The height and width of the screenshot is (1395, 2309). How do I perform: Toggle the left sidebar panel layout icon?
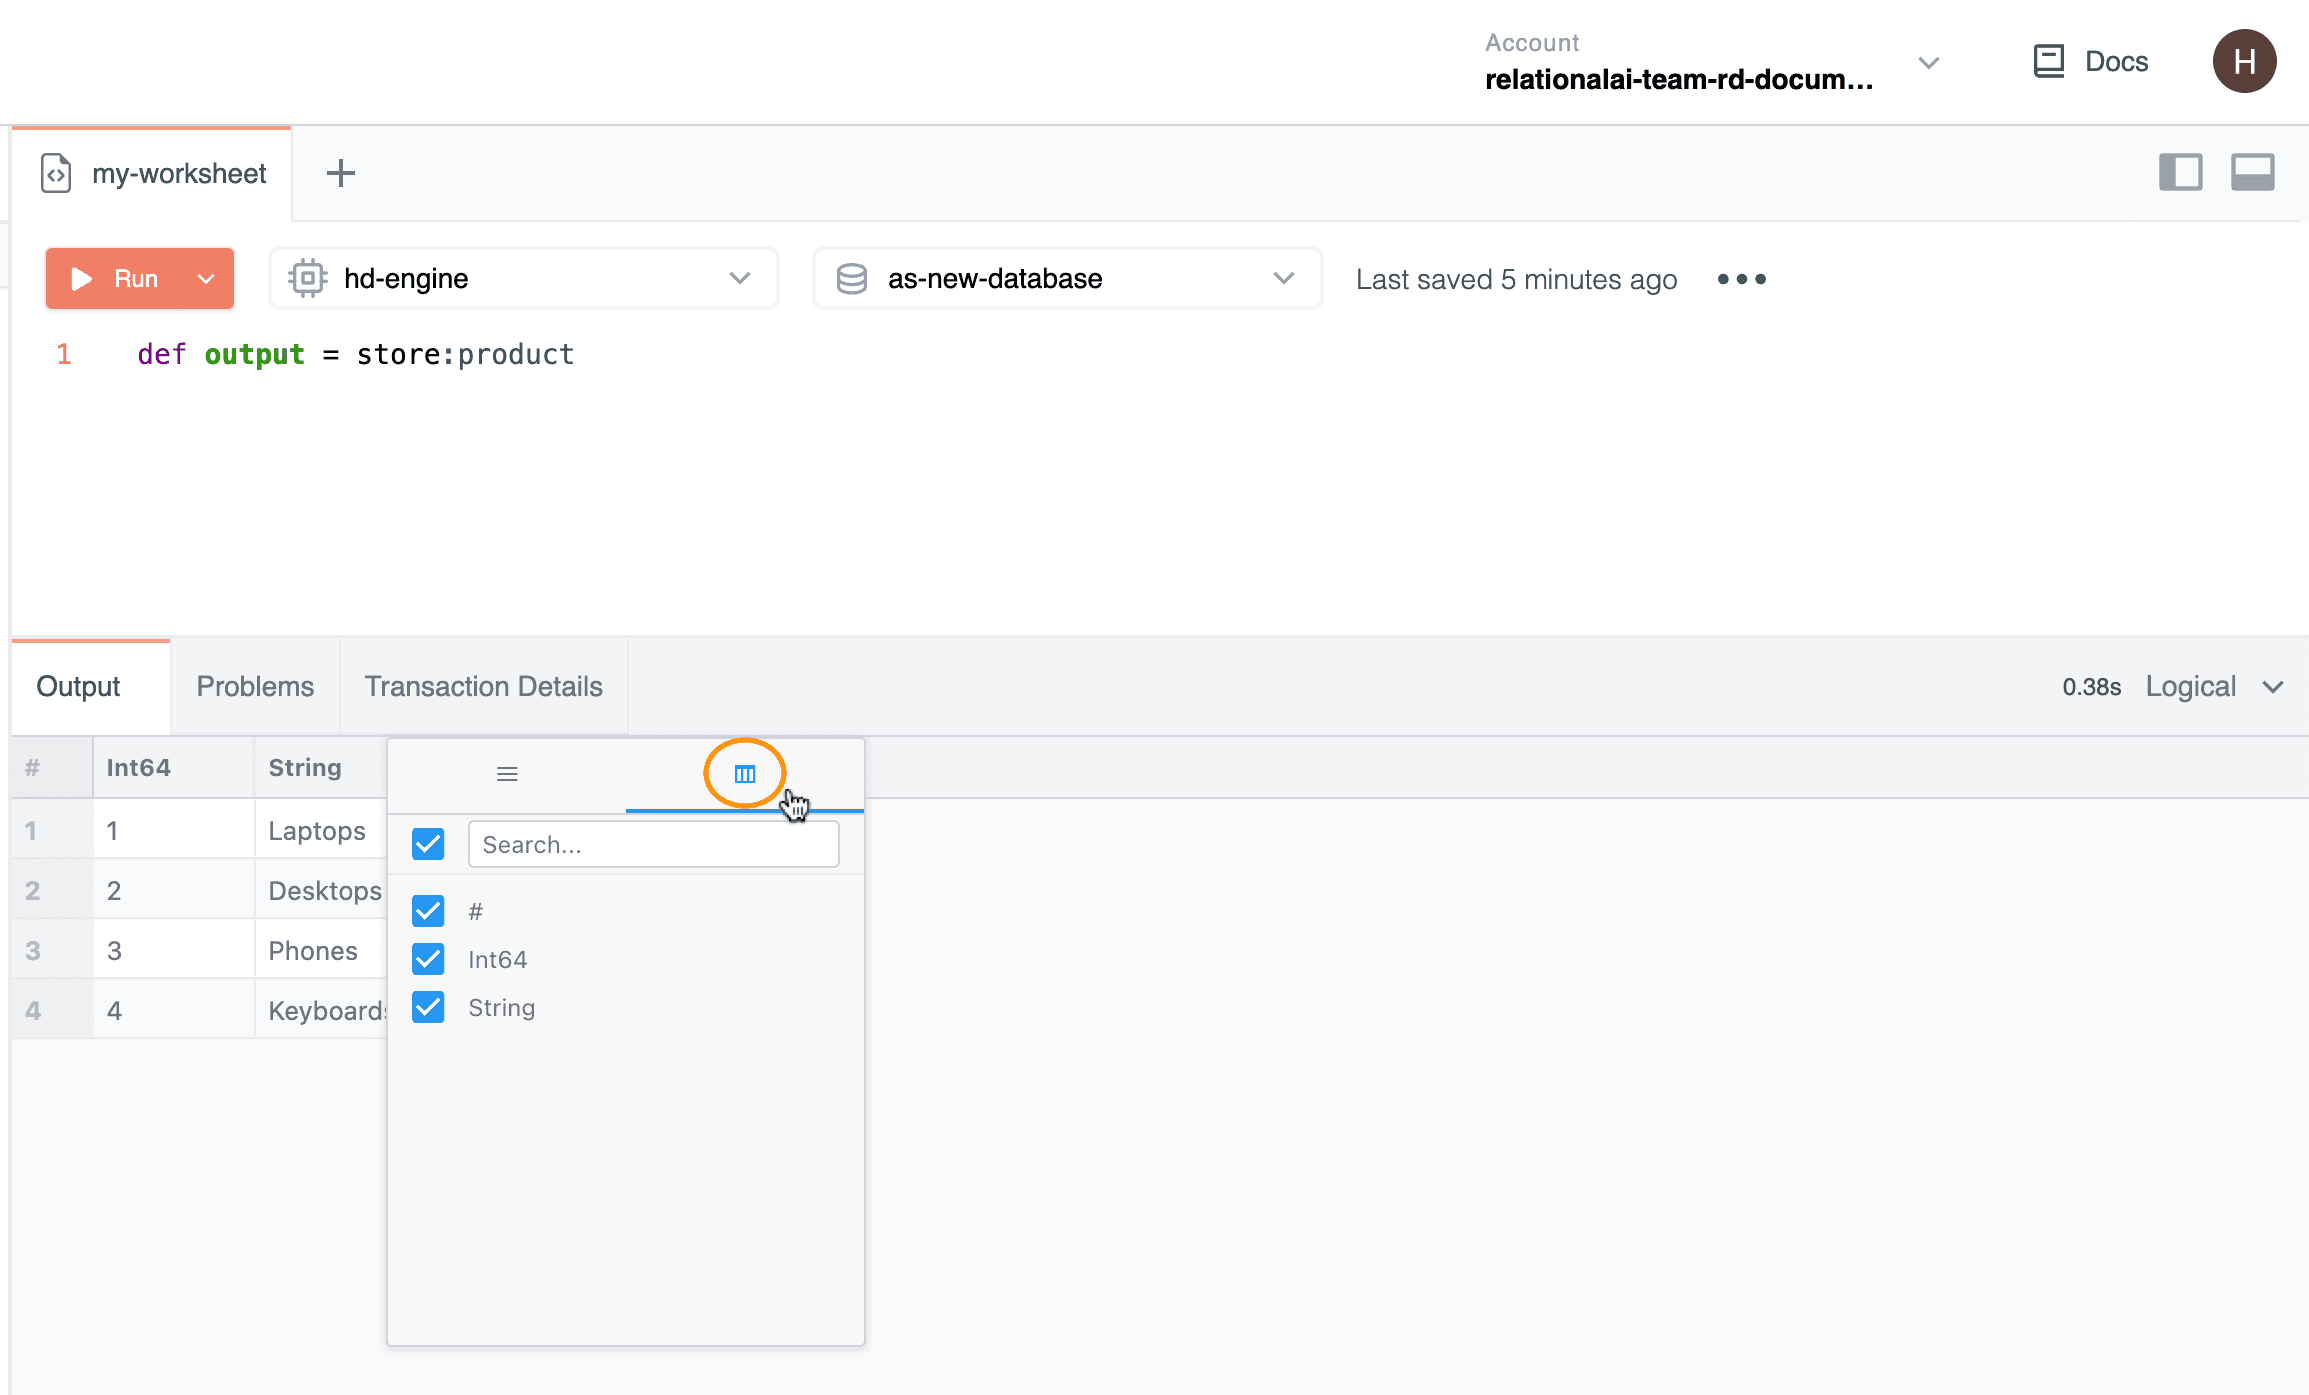click(2180, 172)
